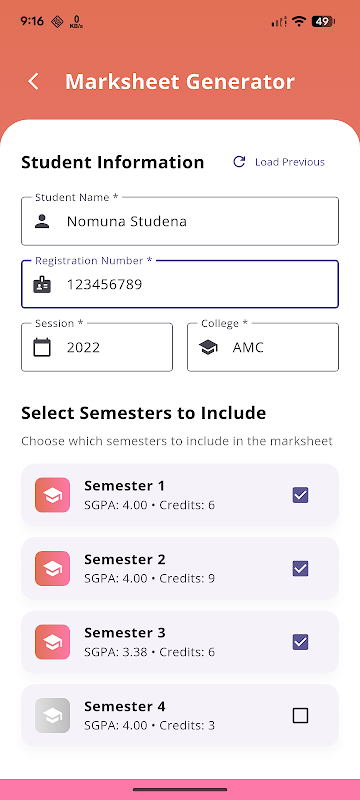This screenshot has width=360, height=800.
Task: Open the Session field showing 2022
Action: [x=97, y=347]
